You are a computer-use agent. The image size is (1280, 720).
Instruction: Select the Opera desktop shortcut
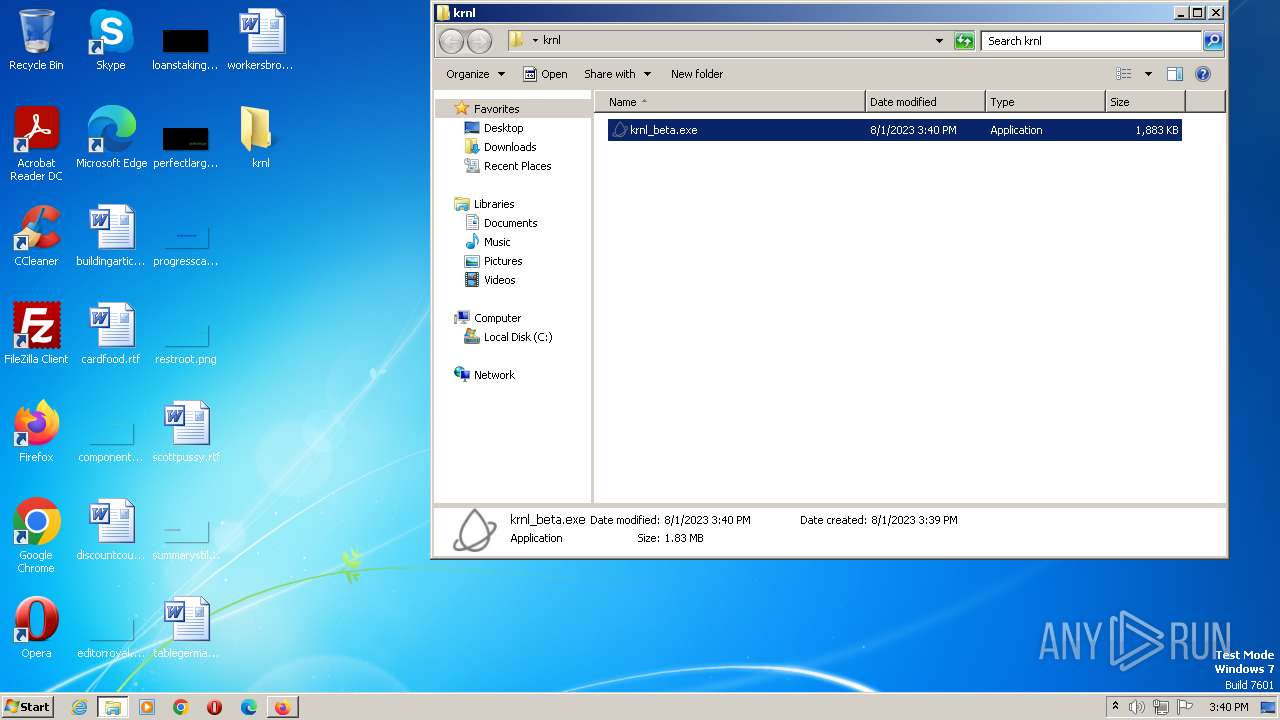(36, 627)
